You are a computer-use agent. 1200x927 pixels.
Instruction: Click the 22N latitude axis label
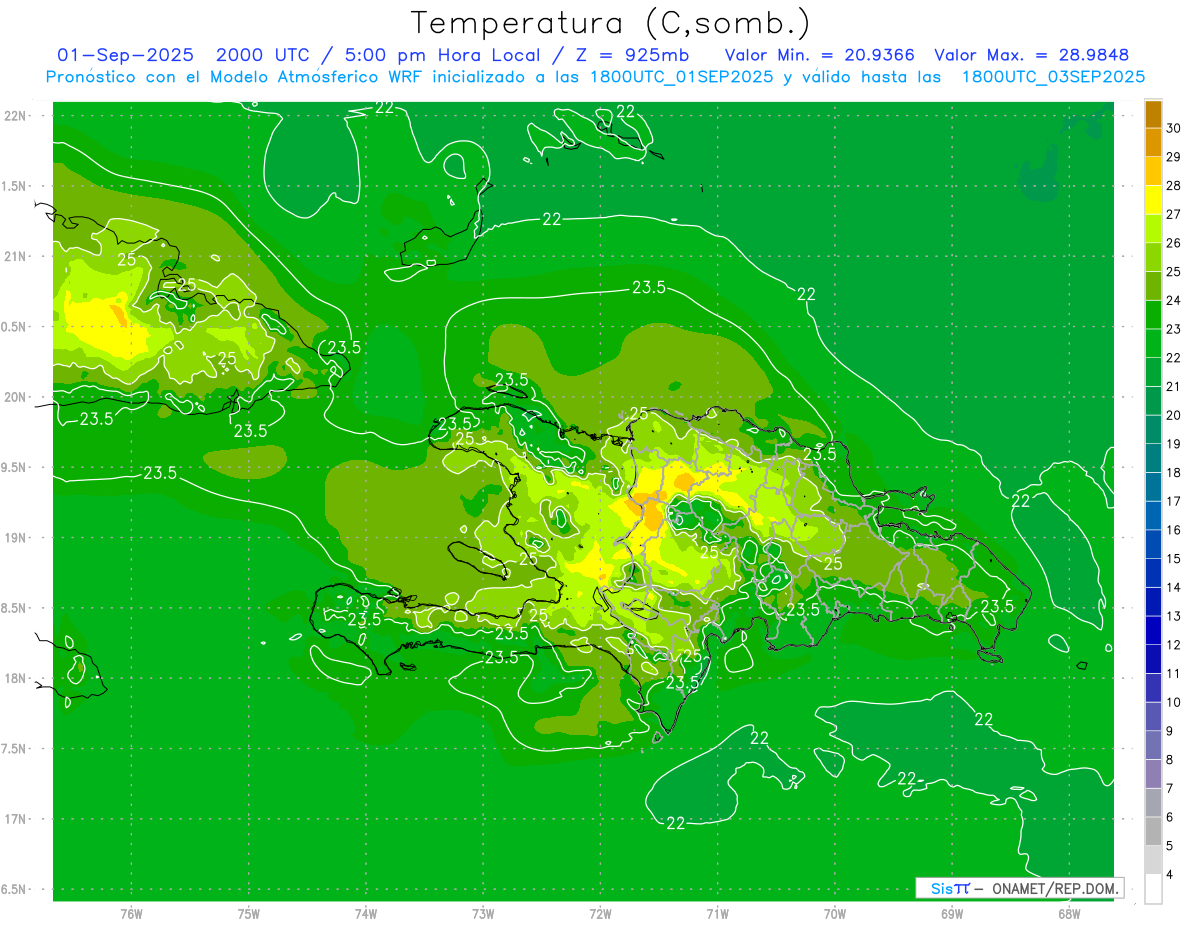[16, 115]
